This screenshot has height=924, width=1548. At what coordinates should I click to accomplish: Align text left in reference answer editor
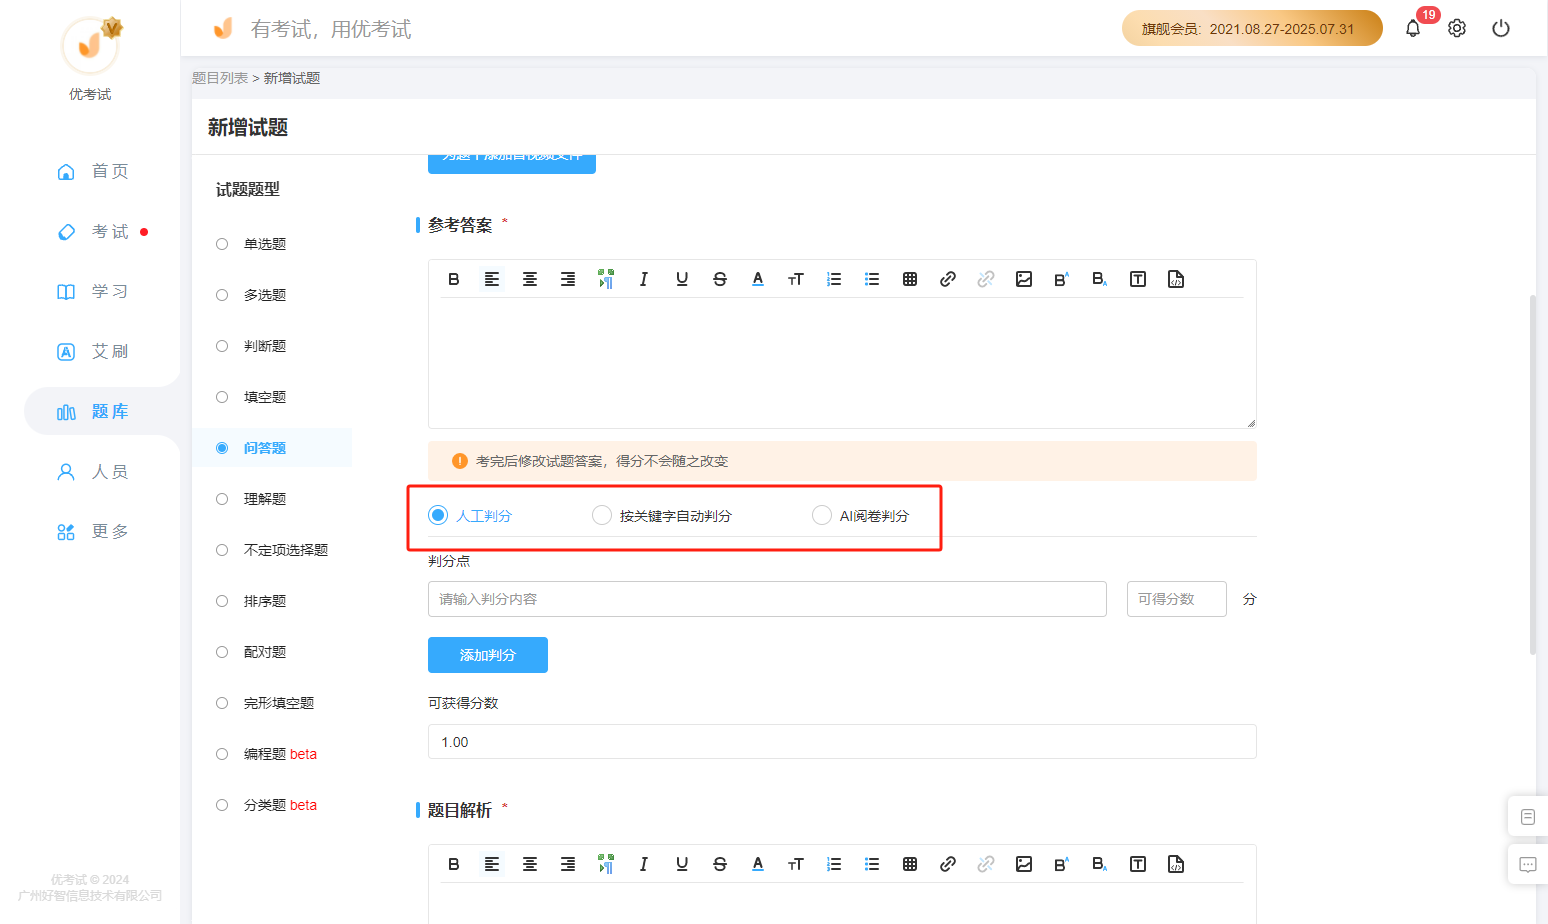pos(492,279)
